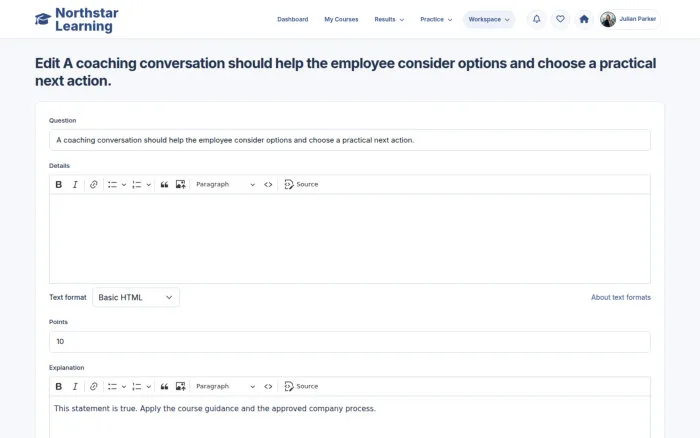700x438 pixels.
Task: Click into the Question text field
Action: pos(350,140)
